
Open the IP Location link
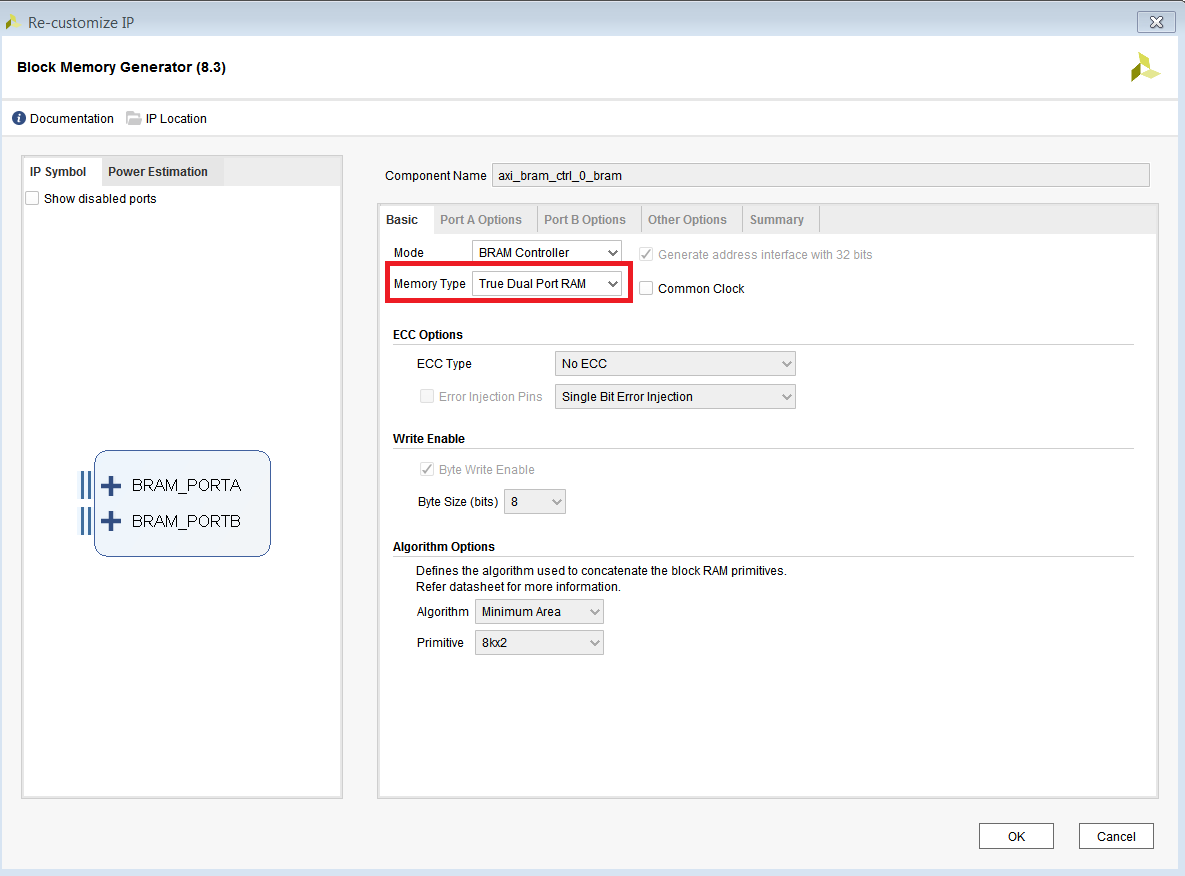176,119
